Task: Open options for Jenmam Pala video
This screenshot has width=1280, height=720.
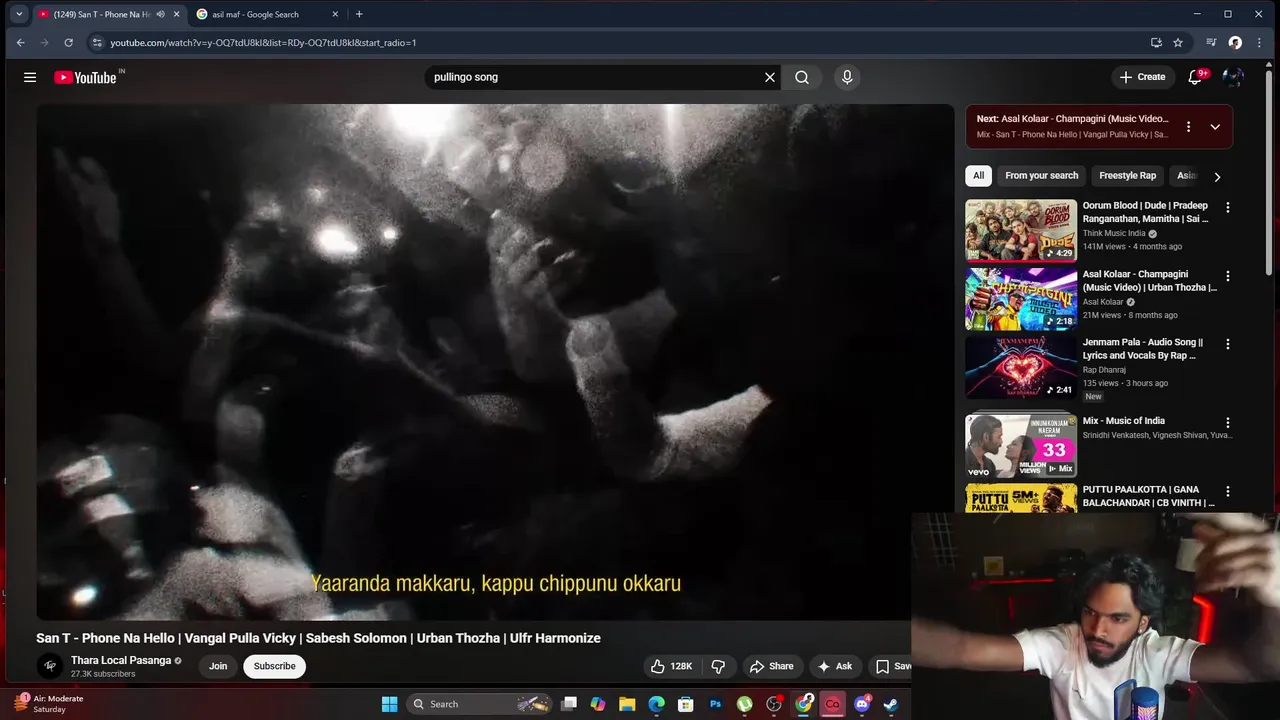Action: pyautogui.click(x=1228, y=344)
